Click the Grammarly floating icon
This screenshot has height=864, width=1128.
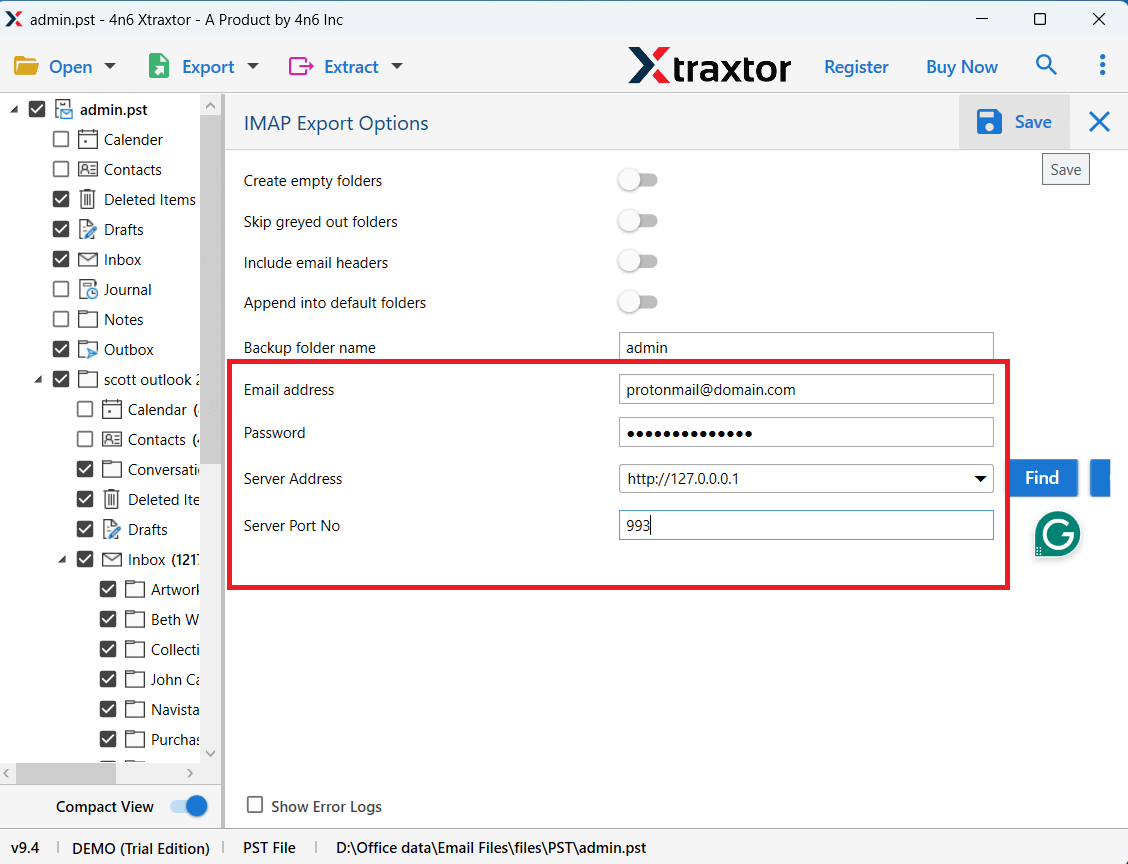click(1057, 534)
